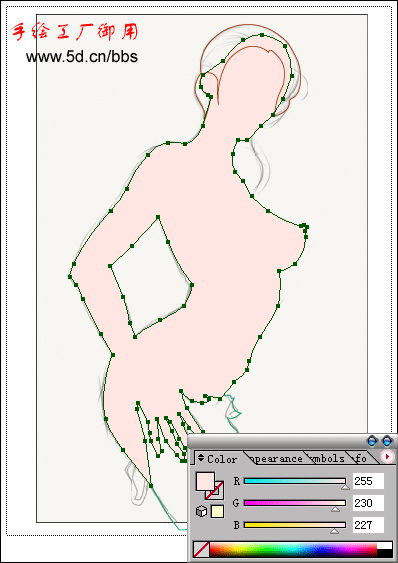
Task: Pick white at the spectrum bar's right end
Action: (x=385, y=546)
